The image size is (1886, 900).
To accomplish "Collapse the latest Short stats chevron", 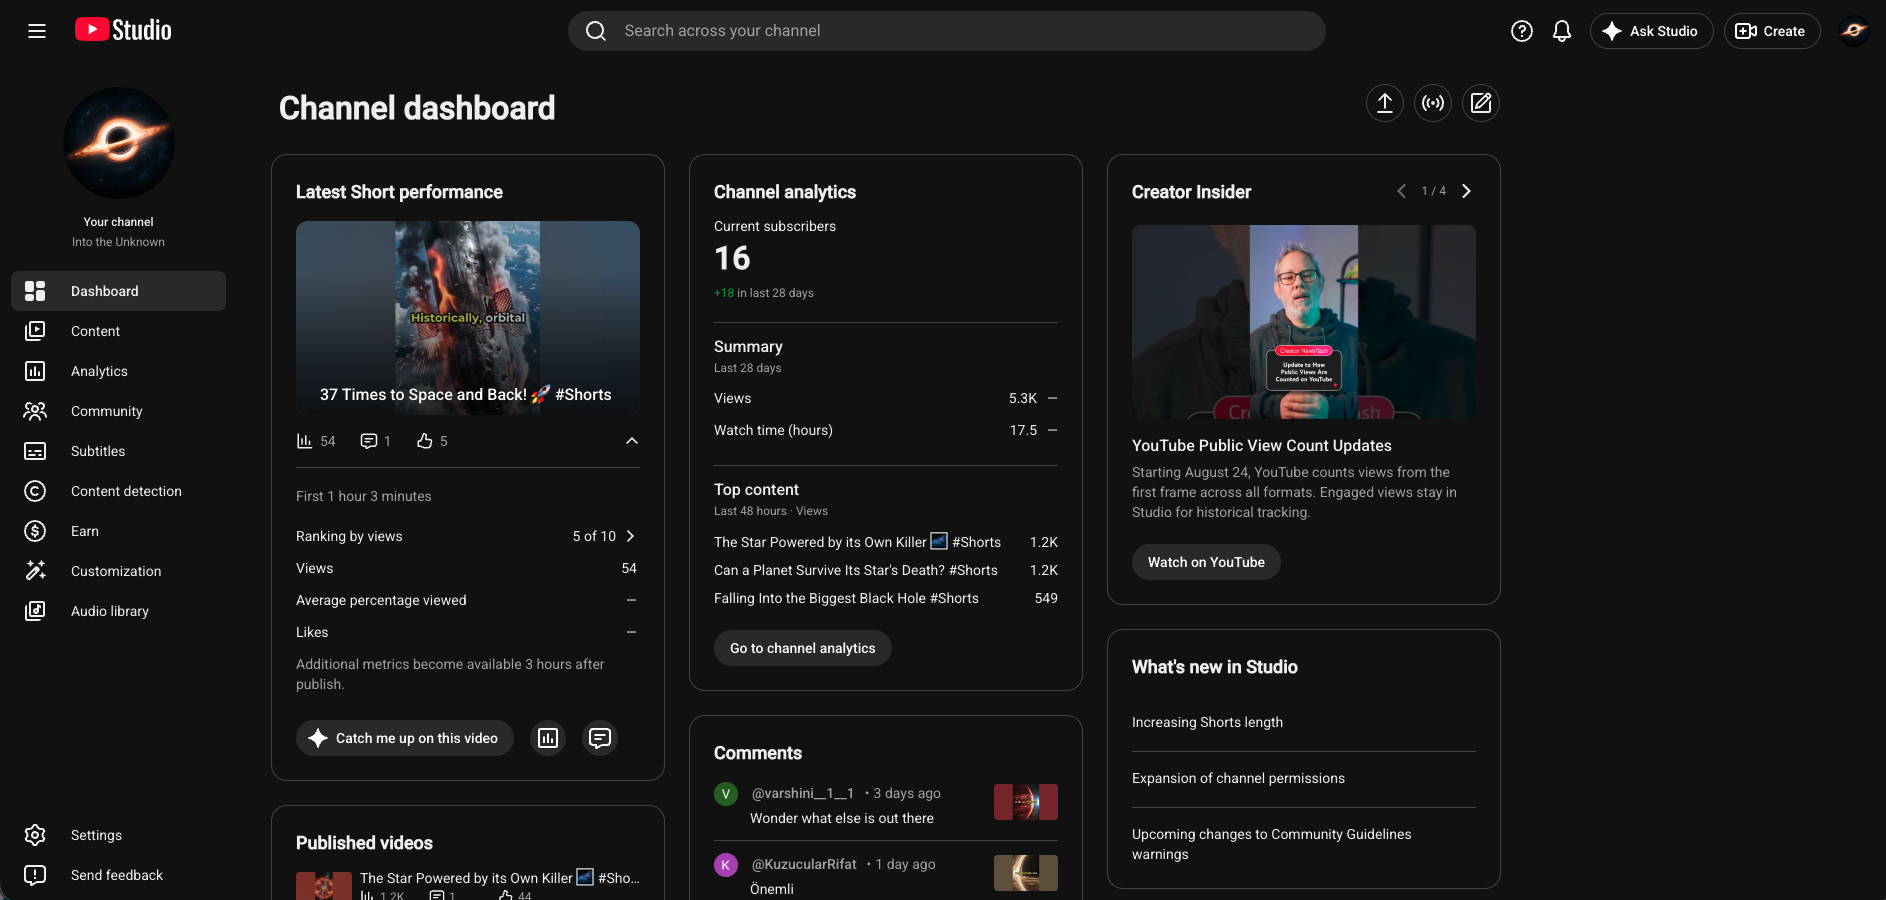I will click(x=631, y=441).
